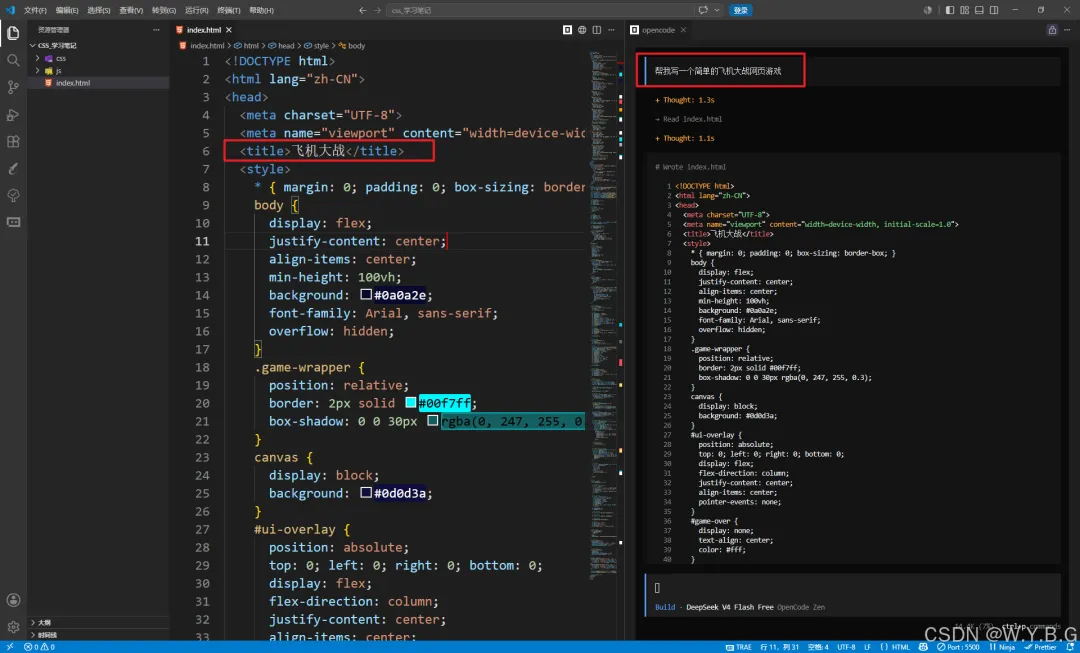Click the body breadcrumb segment
Screen dimensions: 1080x653
(x=351, y=45)
